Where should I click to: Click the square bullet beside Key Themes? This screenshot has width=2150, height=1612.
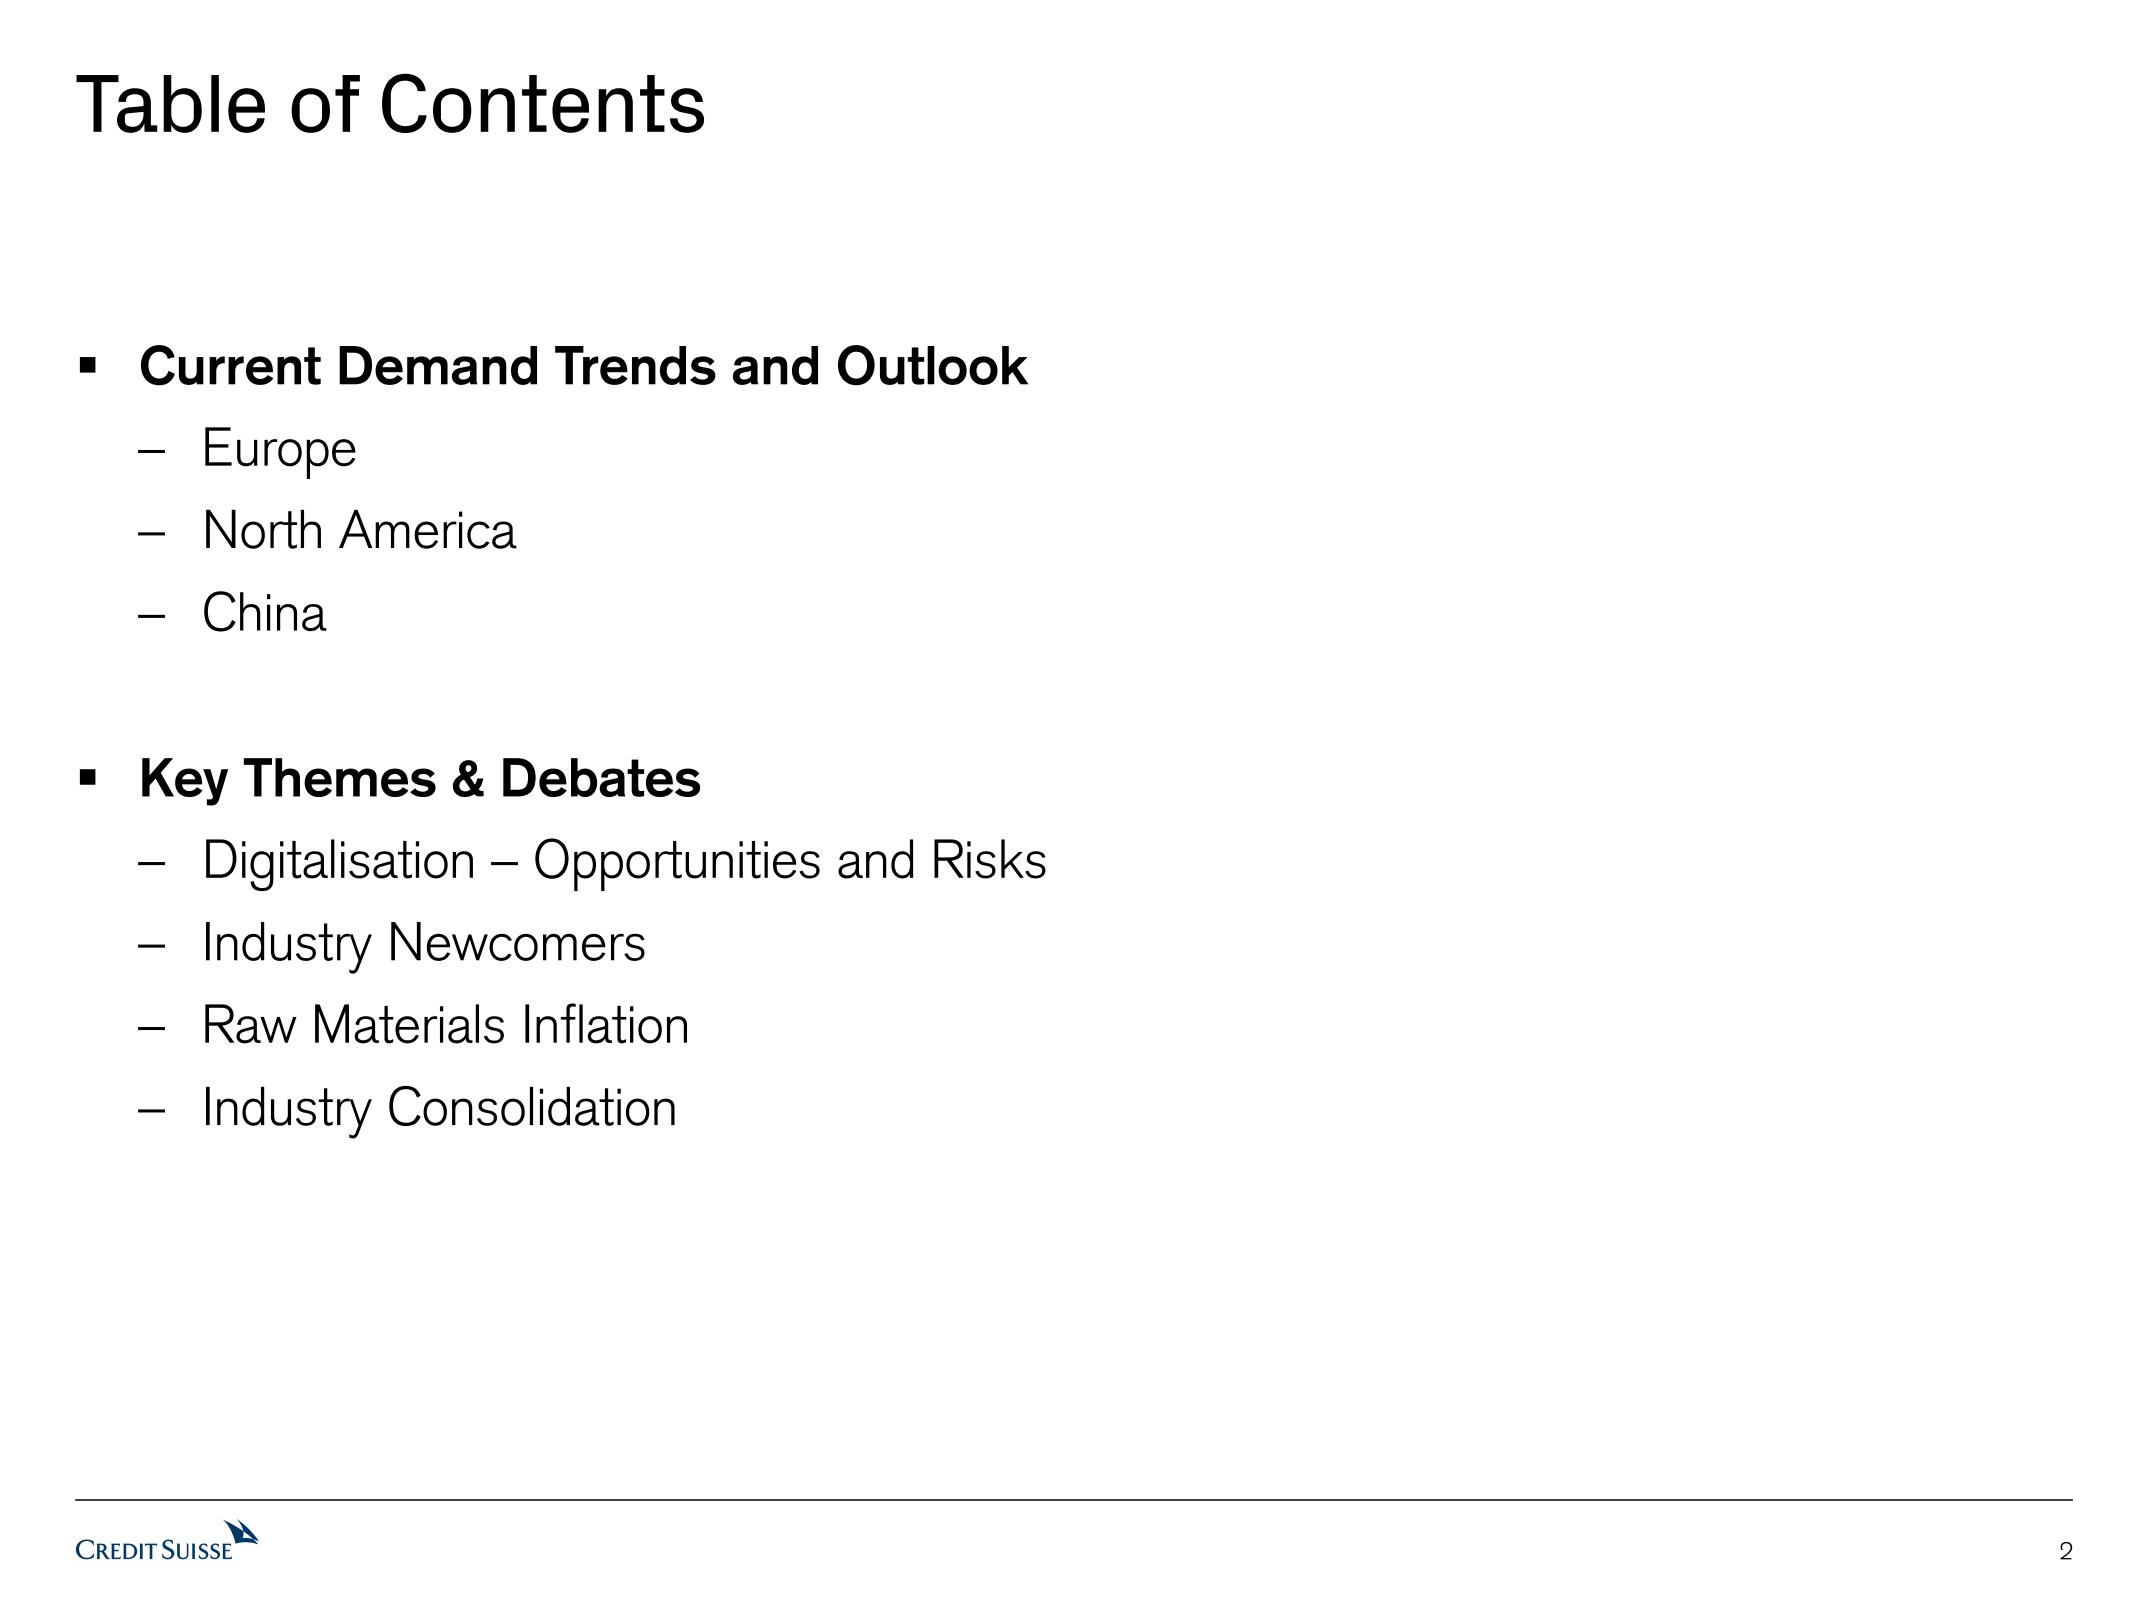pos(88,777)
